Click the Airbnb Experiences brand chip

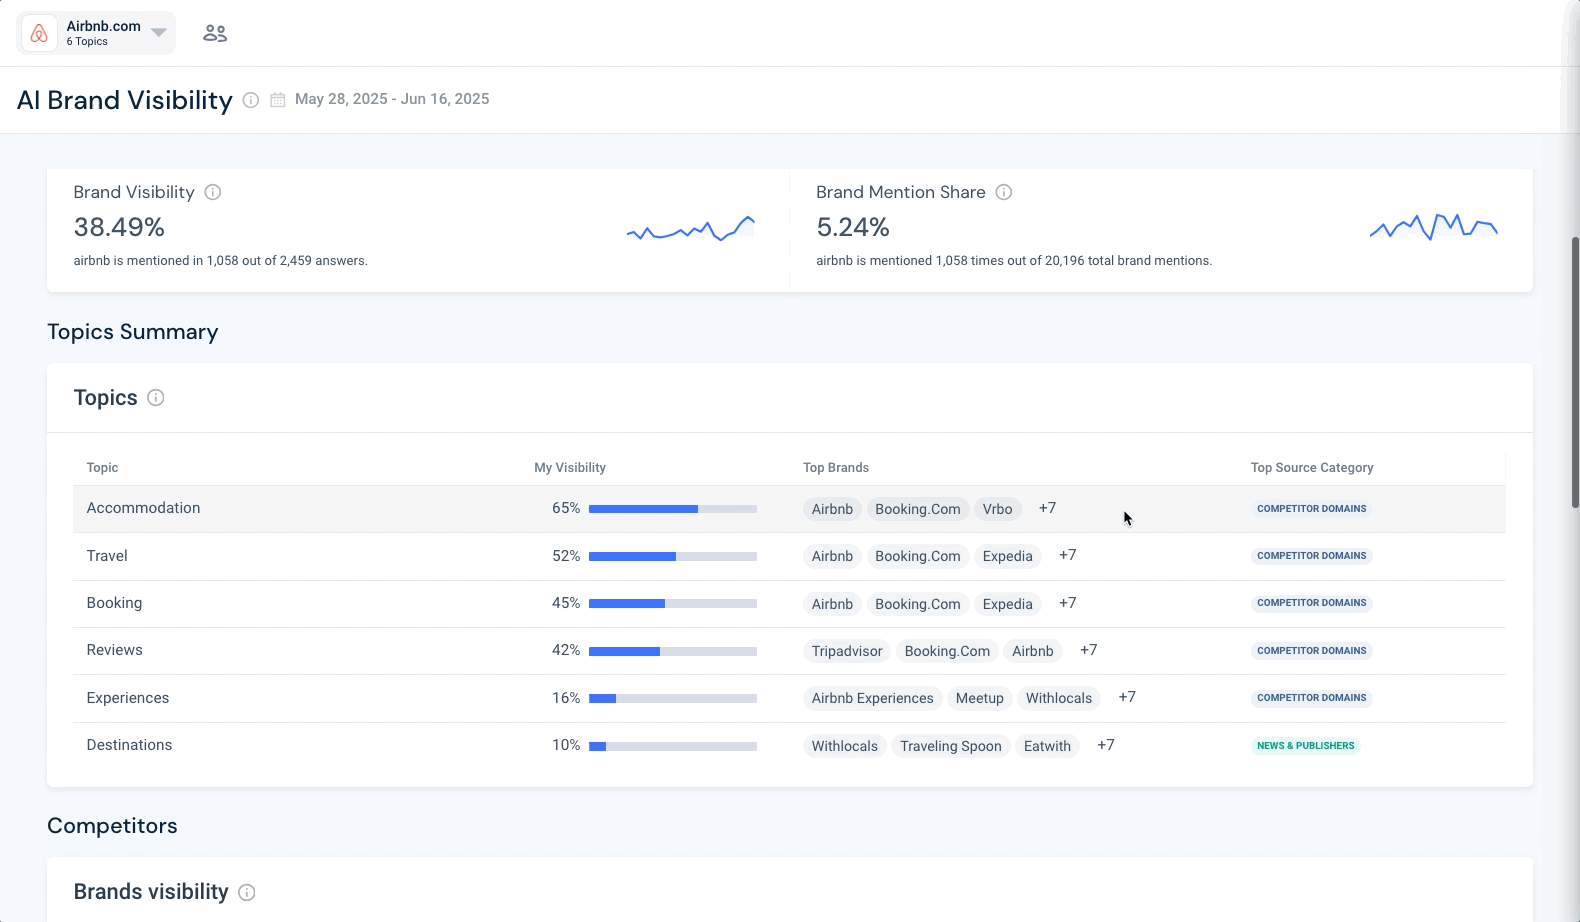point(872,698)
